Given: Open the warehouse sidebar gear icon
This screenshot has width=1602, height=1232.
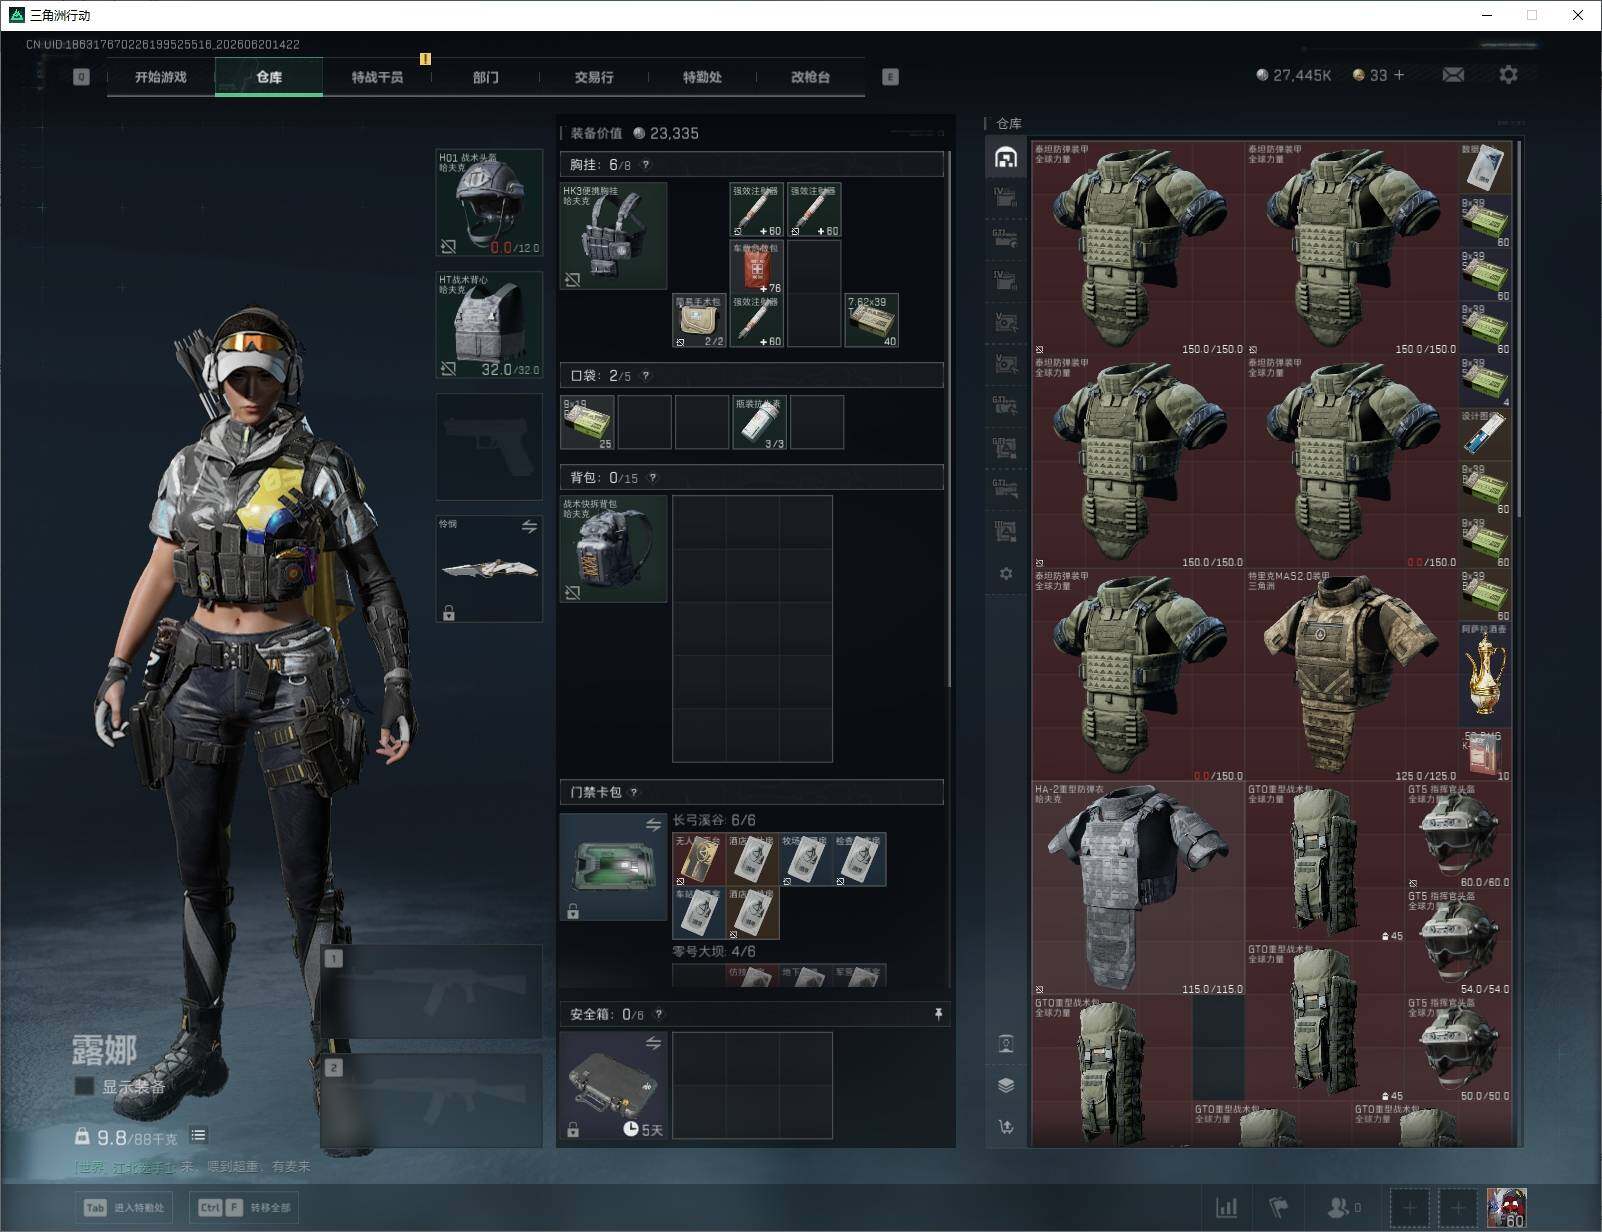Looking at the screenshot, I should click(1006, 574).
